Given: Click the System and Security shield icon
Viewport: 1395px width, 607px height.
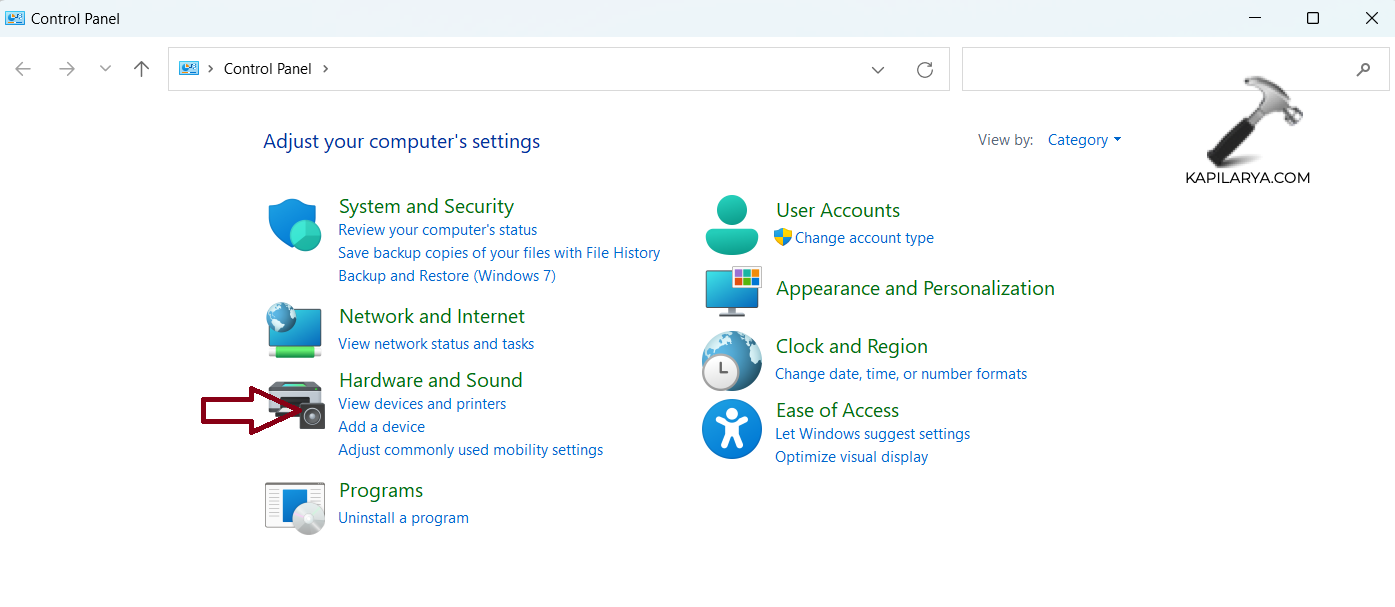Looking at the screenshot, I should (293, 224).
